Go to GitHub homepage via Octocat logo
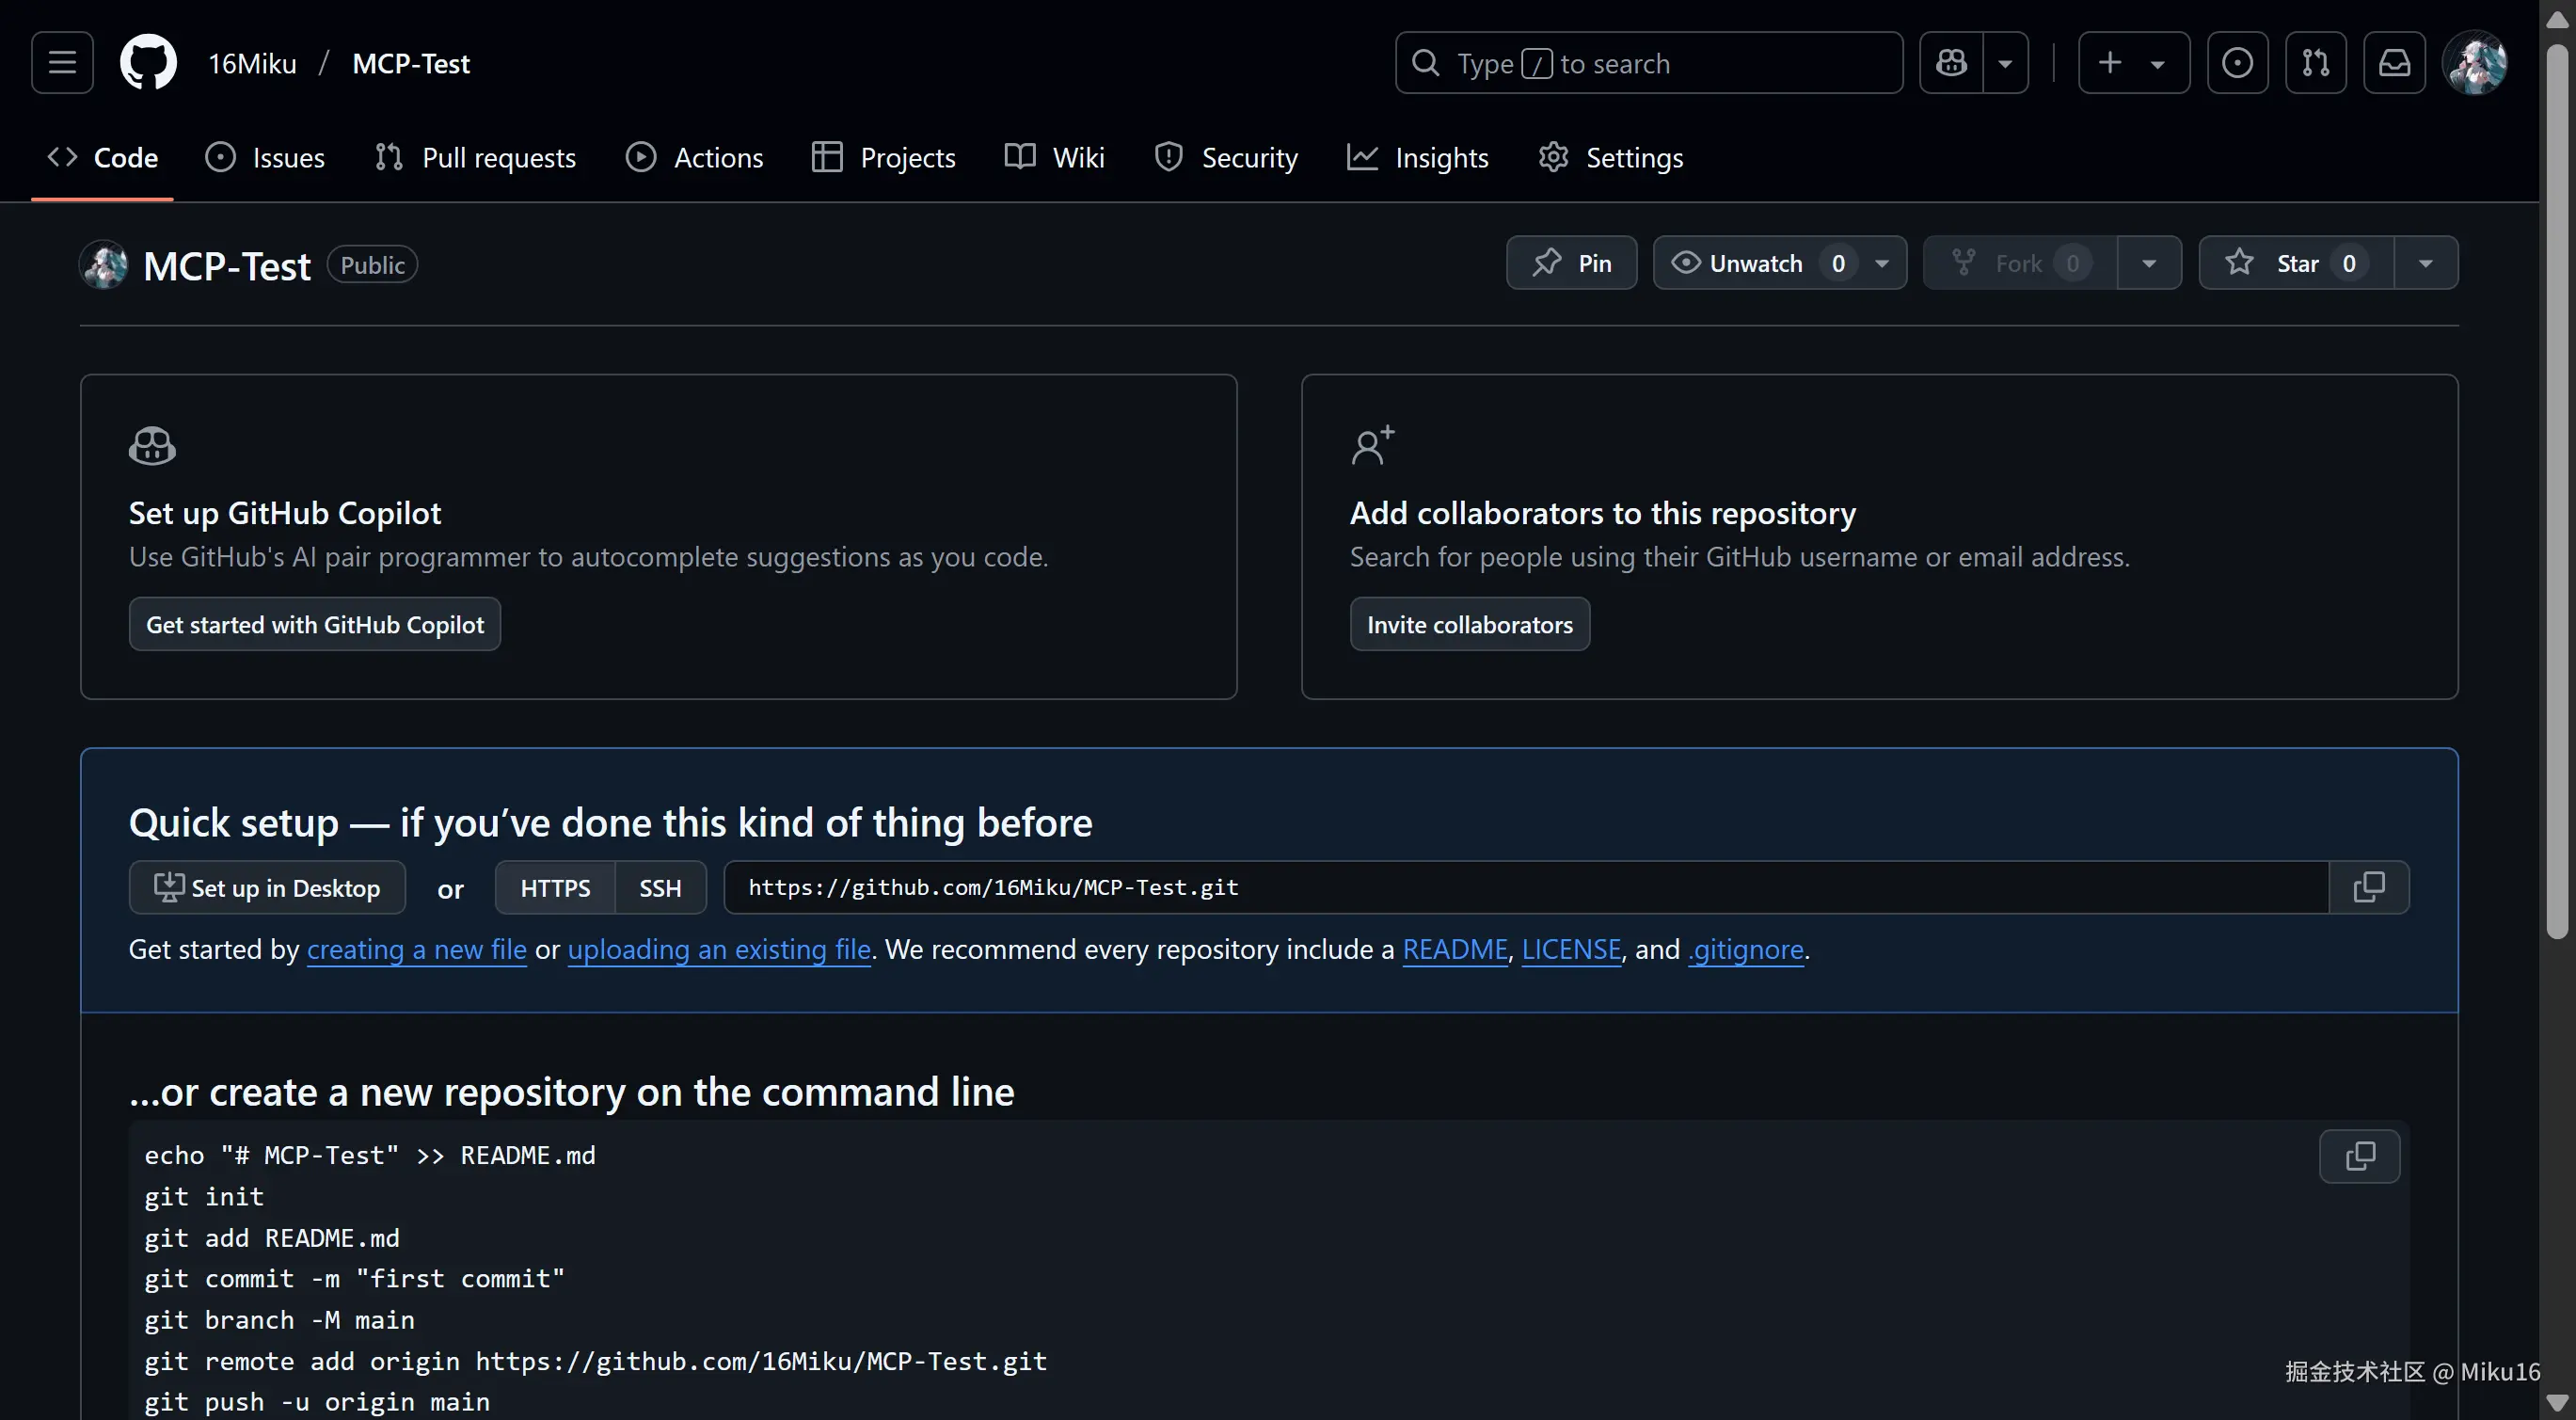The height and width of the screenshot is (1420, 2576). point(148,63)
